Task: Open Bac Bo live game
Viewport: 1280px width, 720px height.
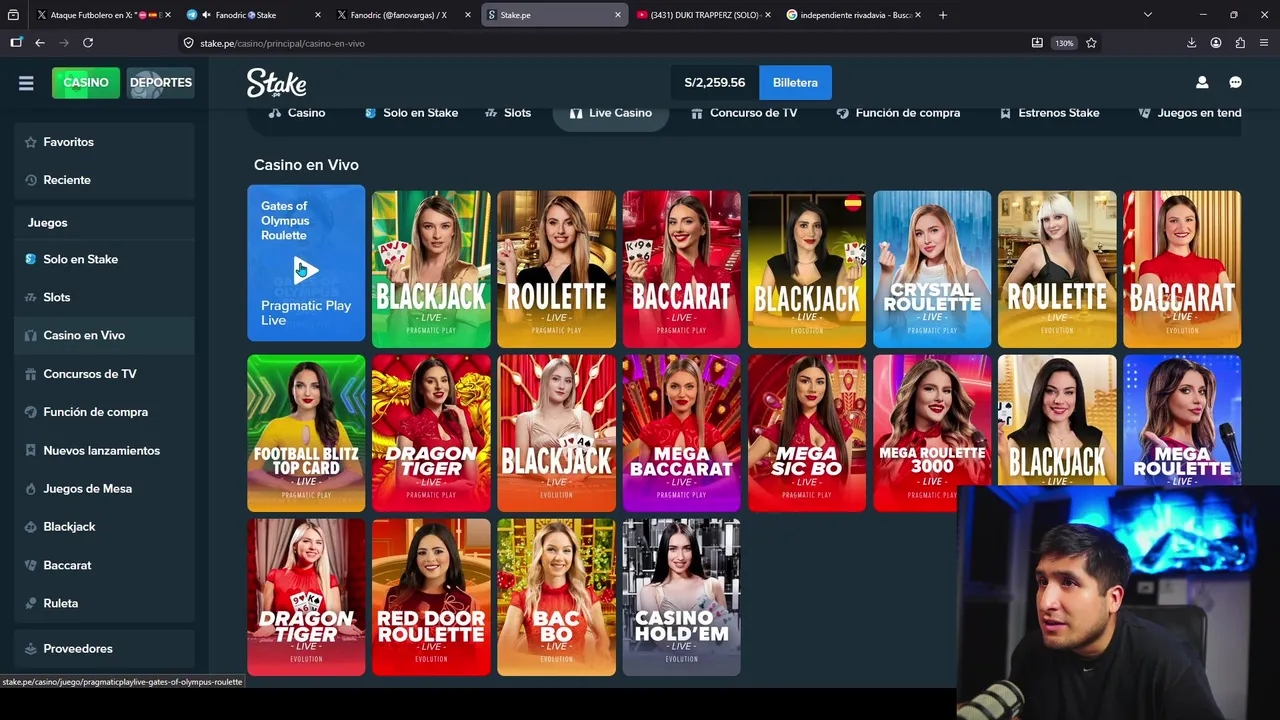Action: pyautogui.click(x=556, y=597)
